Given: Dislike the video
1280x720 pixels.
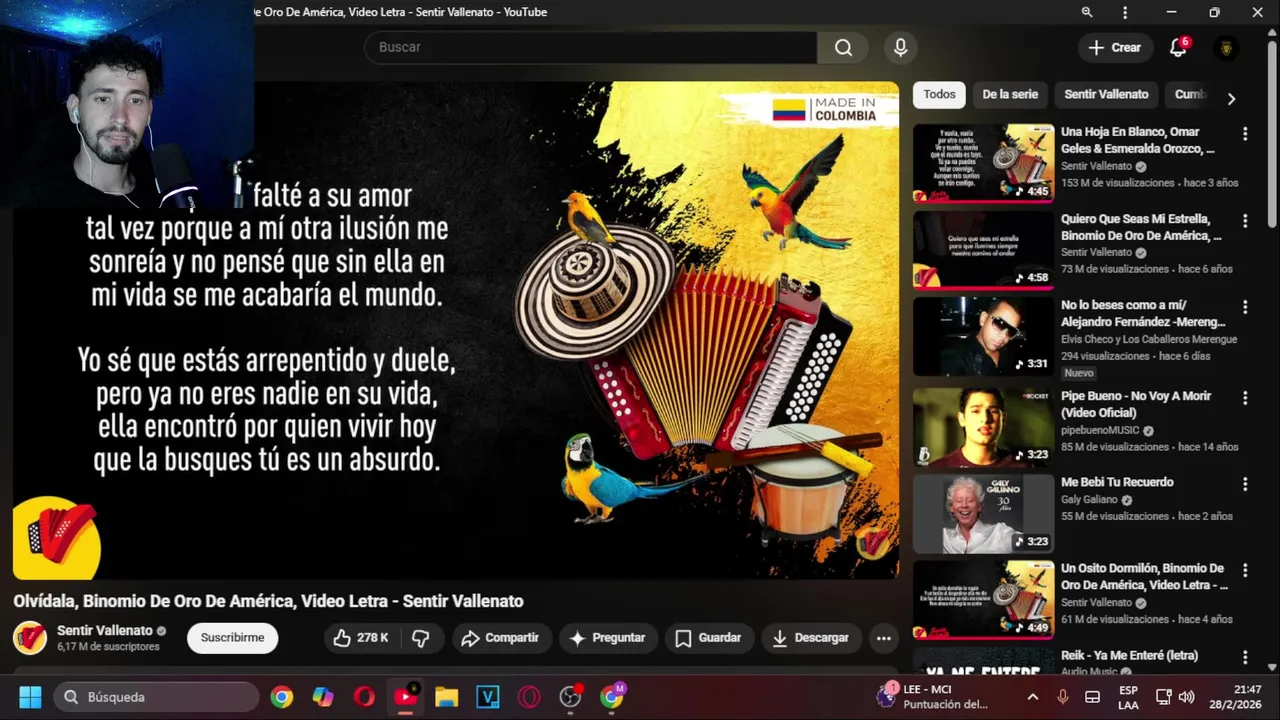Looking at the screenshot, I should (x=421, y=638).
